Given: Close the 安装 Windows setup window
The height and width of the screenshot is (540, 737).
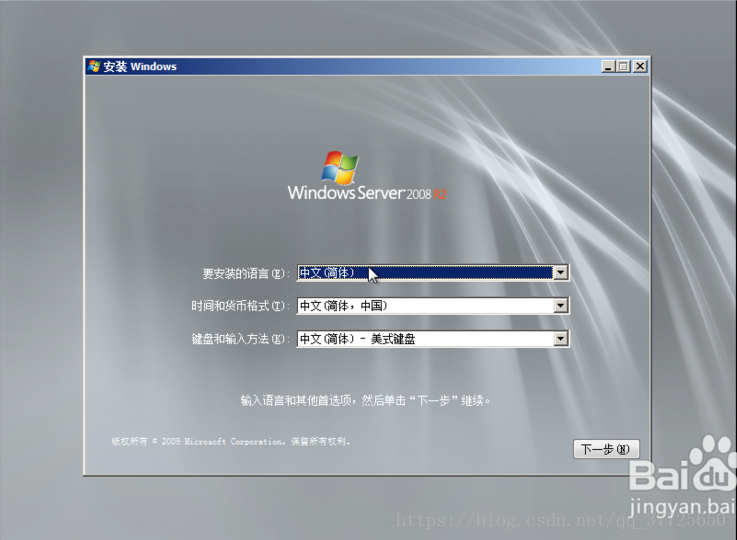Looking at the screenshot, I should [640, 67].
